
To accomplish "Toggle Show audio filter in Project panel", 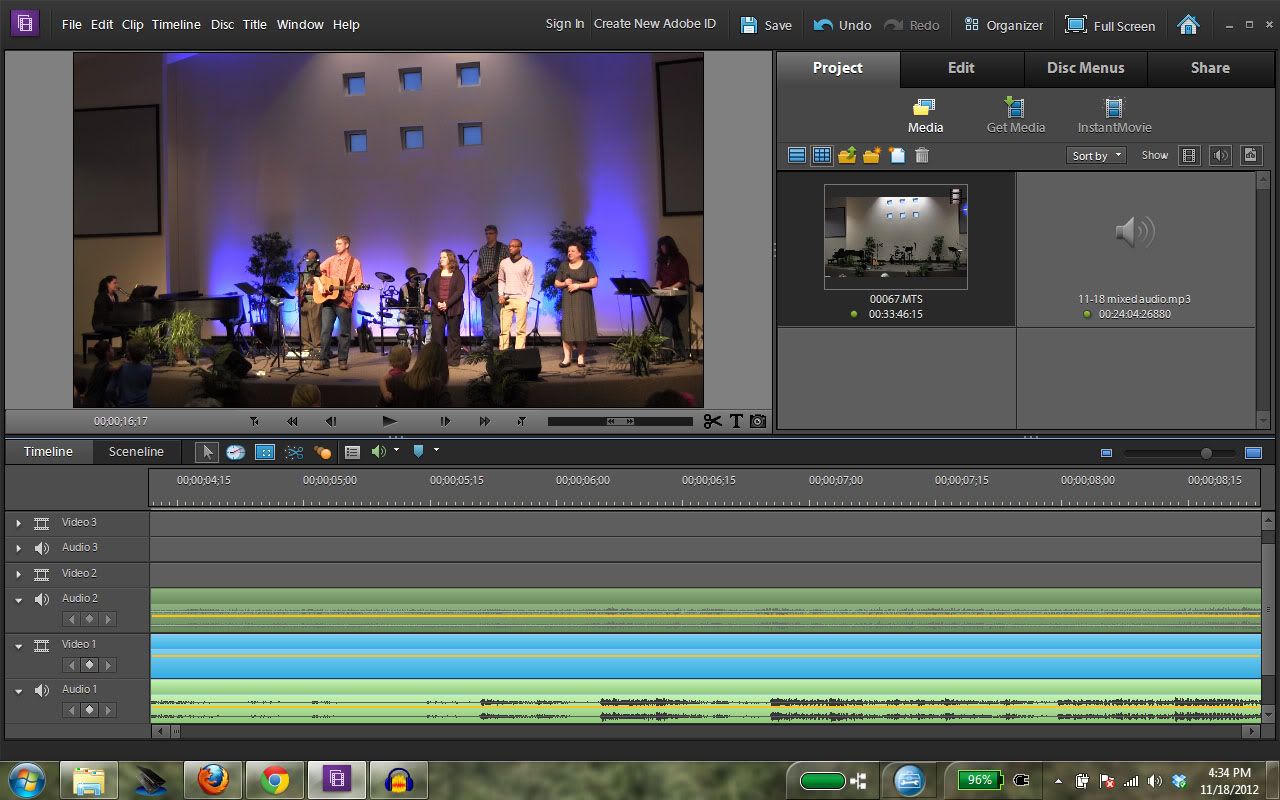I will [x=1220, y=155].
